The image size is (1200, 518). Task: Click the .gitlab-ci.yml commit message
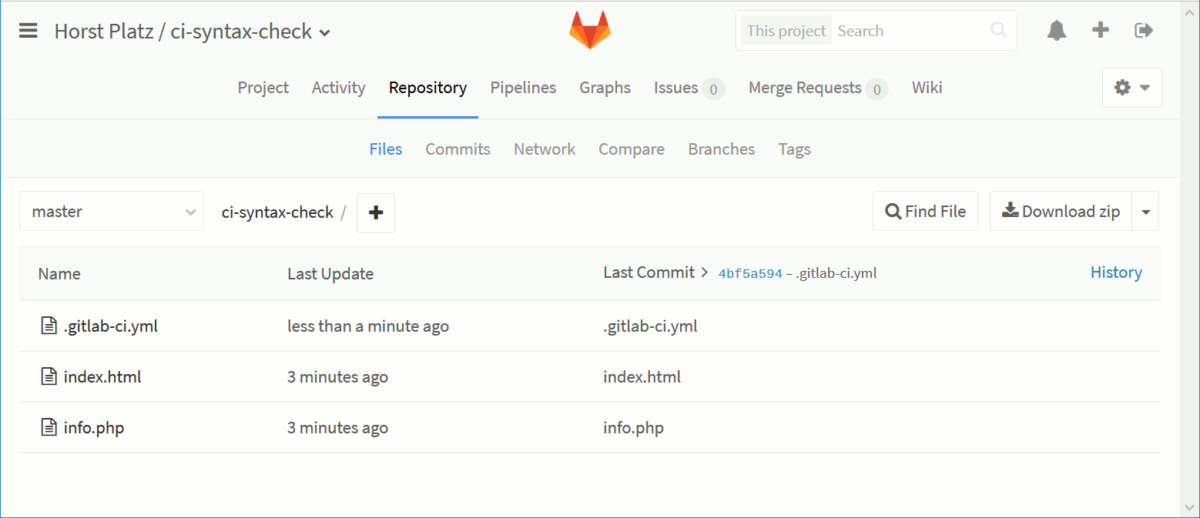click(x=650, y=326)
